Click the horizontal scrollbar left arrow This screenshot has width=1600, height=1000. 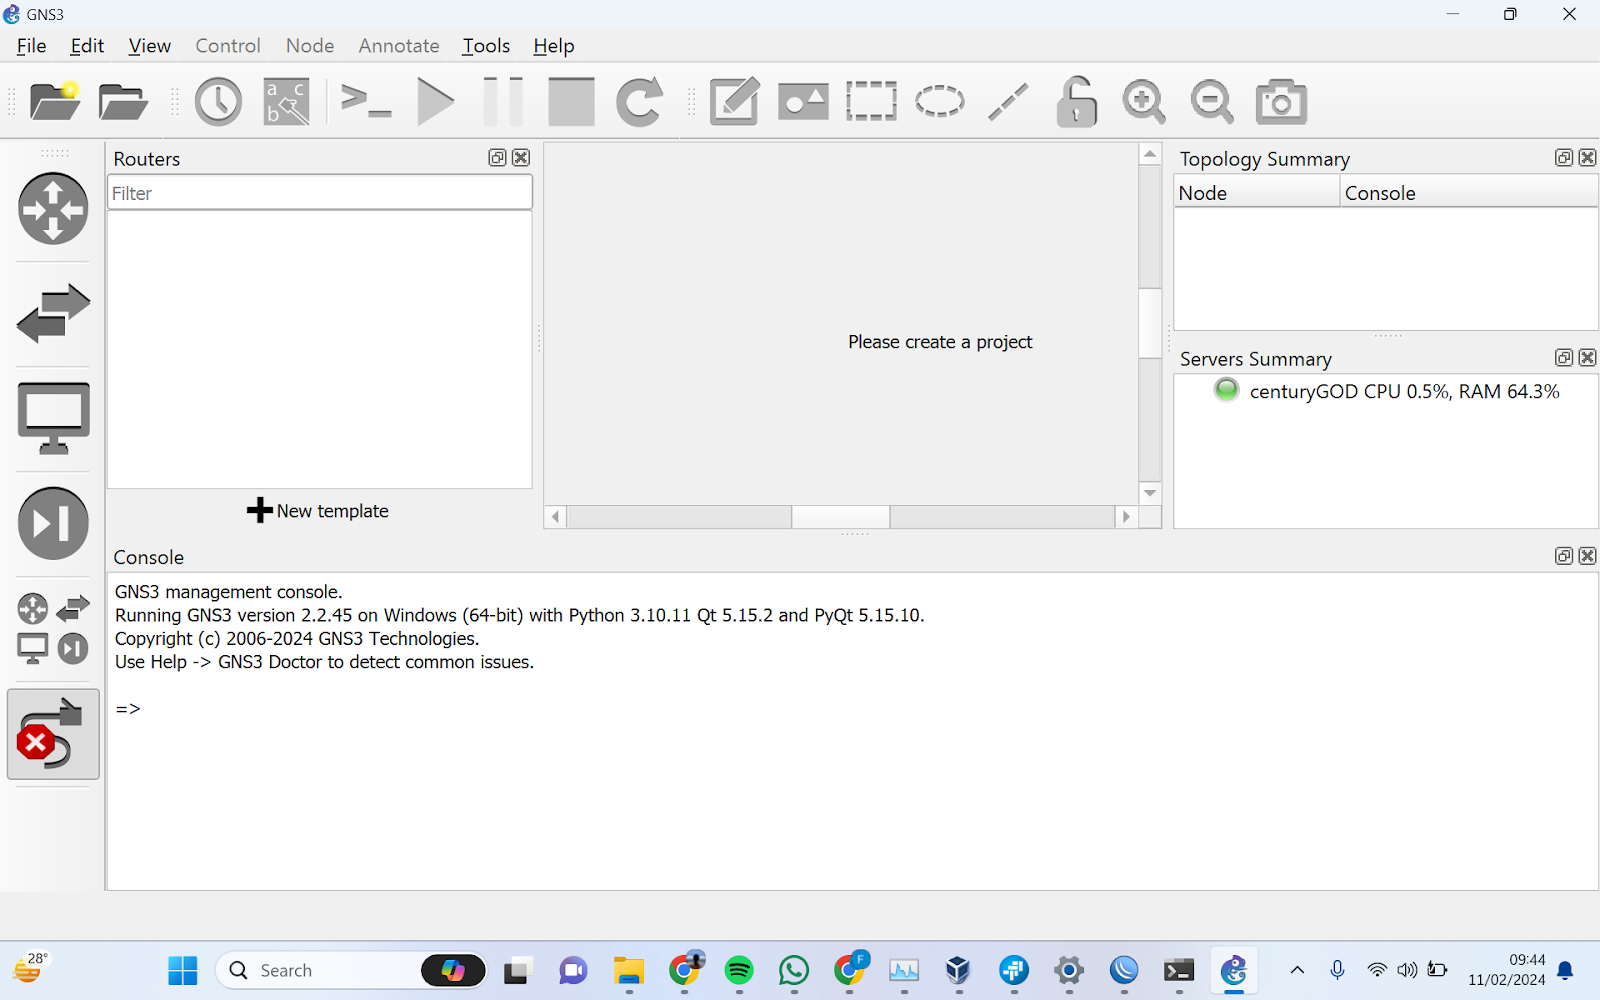[555, 517]
